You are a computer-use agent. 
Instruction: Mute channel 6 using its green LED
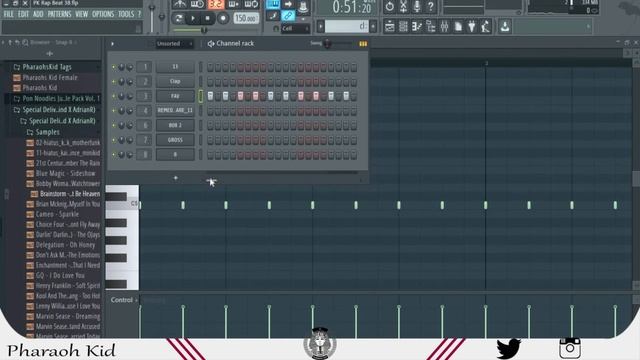point(113,125)
